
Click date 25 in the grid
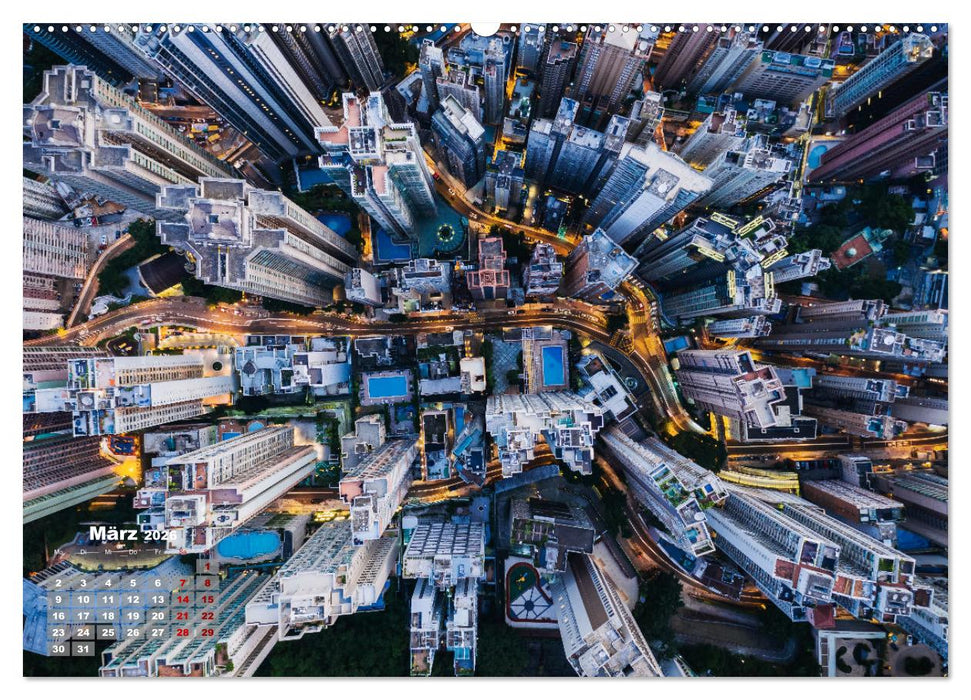pyautogui.click(x=108, y=632)
